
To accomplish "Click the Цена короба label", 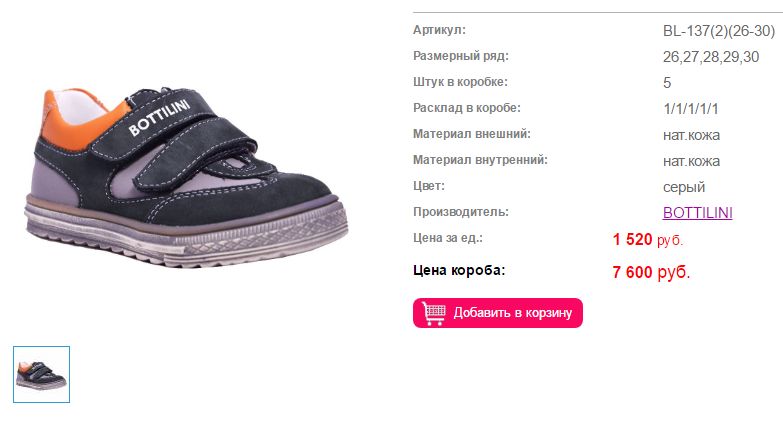I will tap(459, 270).
